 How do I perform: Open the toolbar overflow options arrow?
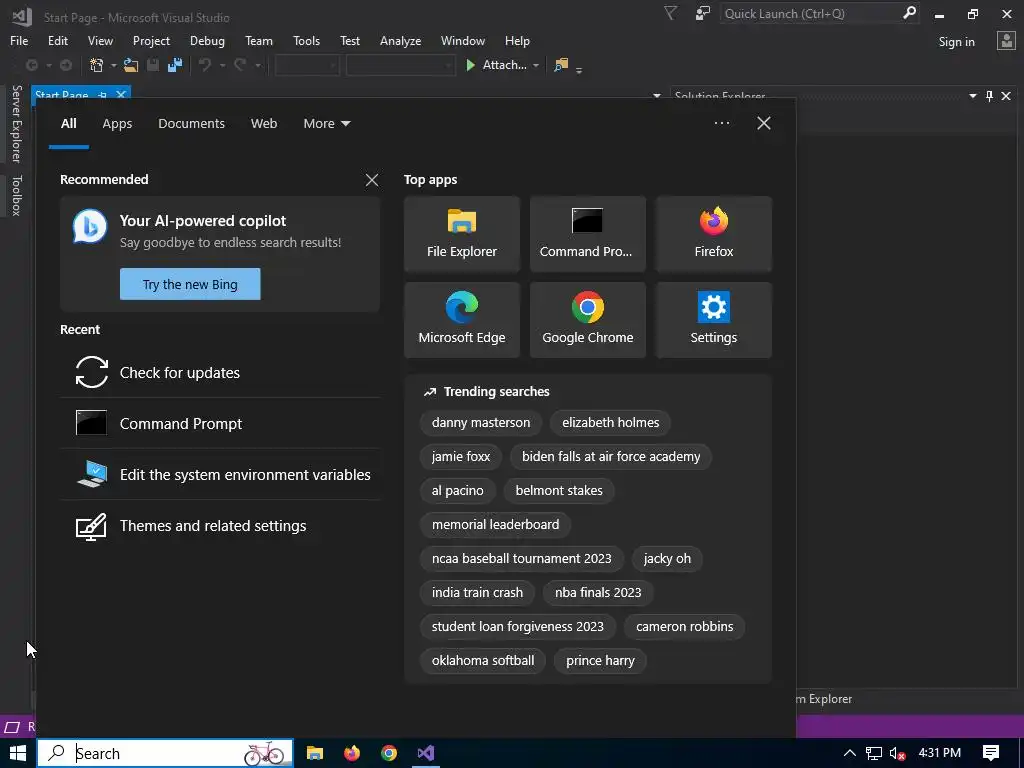click(579, 69)
